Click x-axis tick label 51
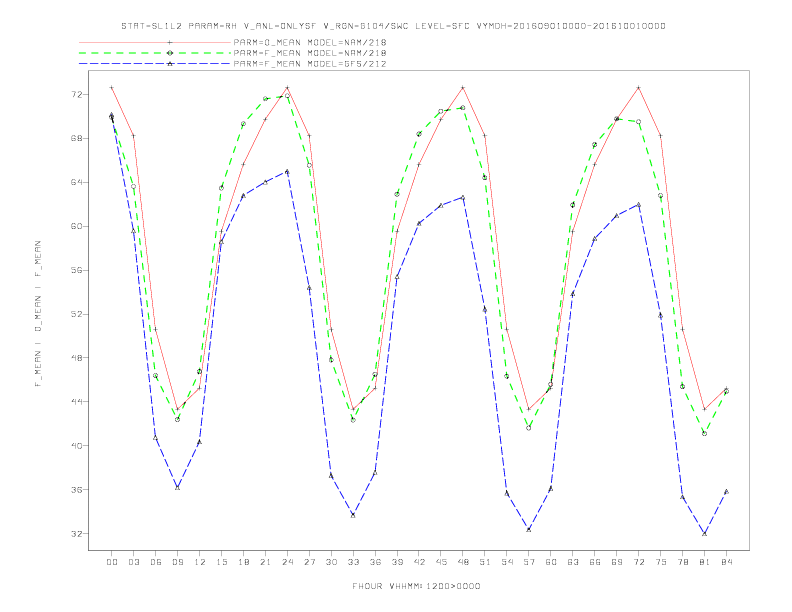Viewport: 792px width, 612px height. (x=485, y=562)
